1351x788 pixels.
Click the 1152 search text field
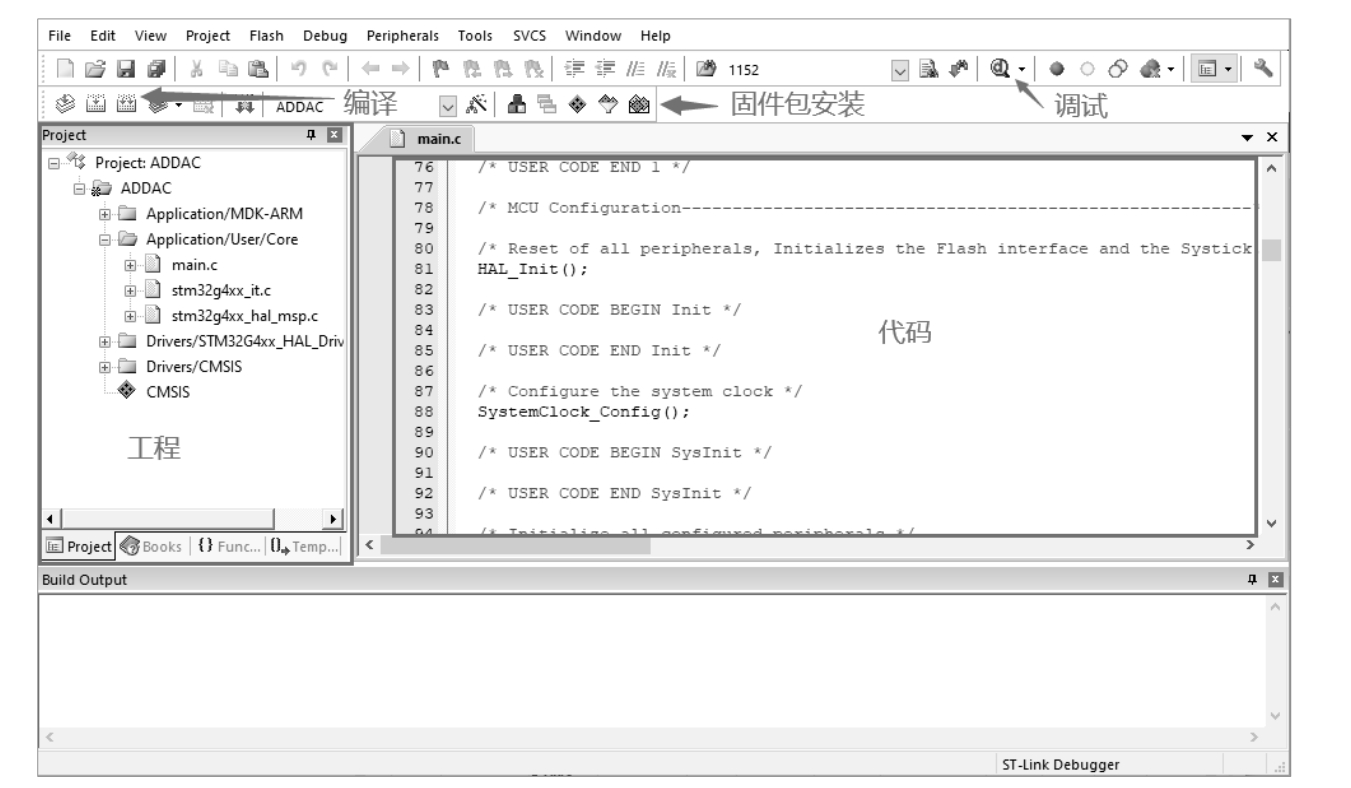pyautogui.click(x=809, y=70)
